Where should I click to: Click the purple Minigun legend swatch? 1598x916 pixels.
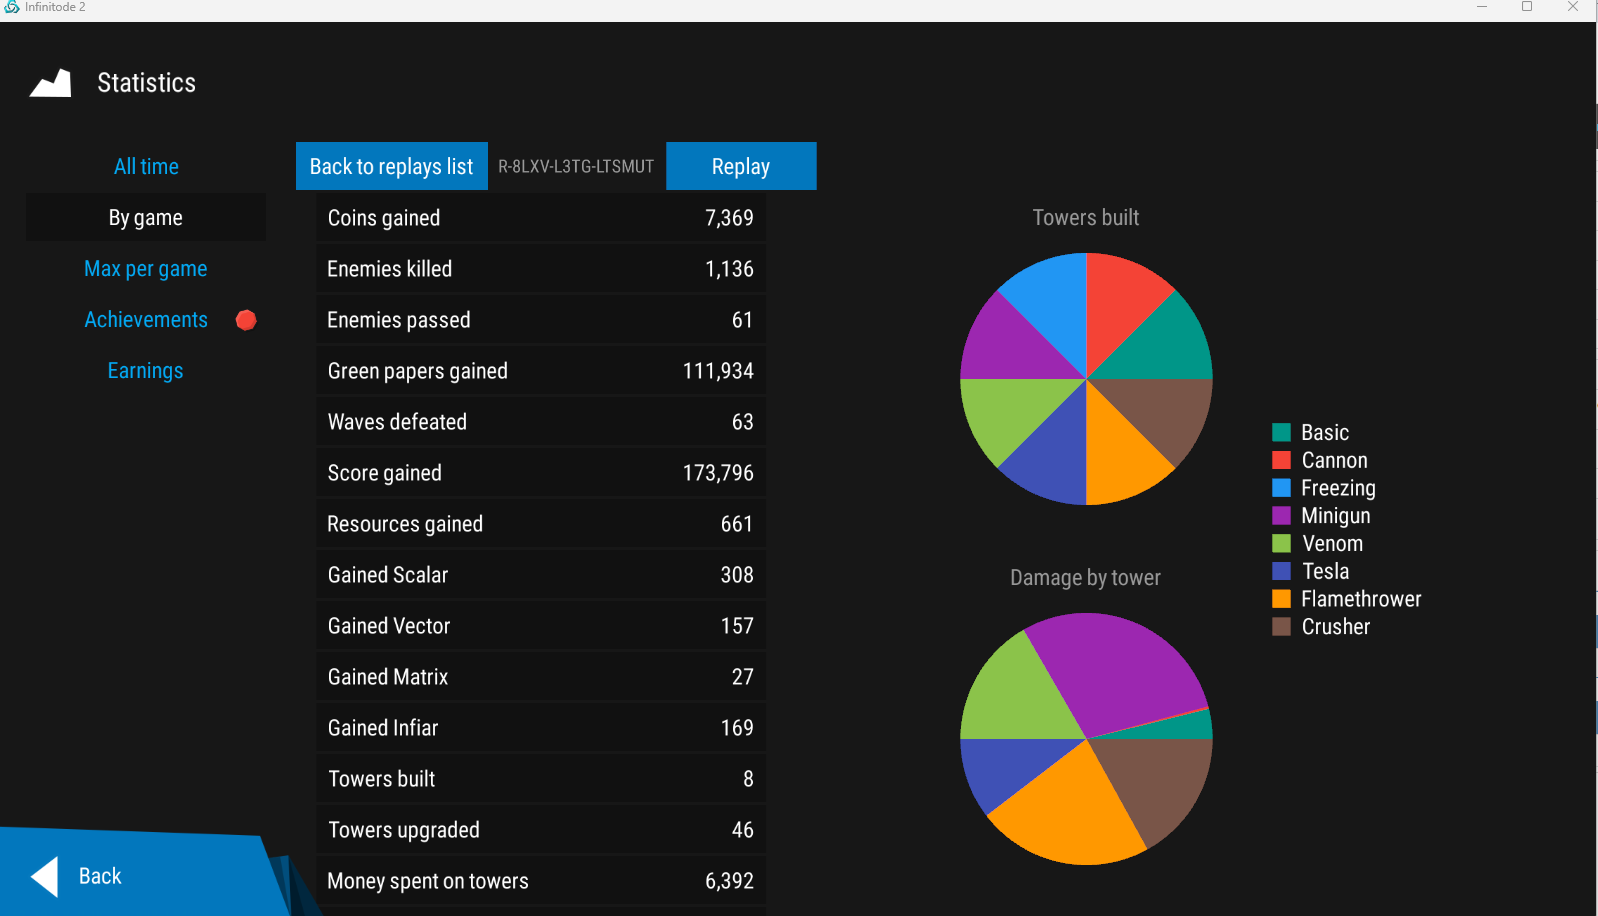[1281, 516]
